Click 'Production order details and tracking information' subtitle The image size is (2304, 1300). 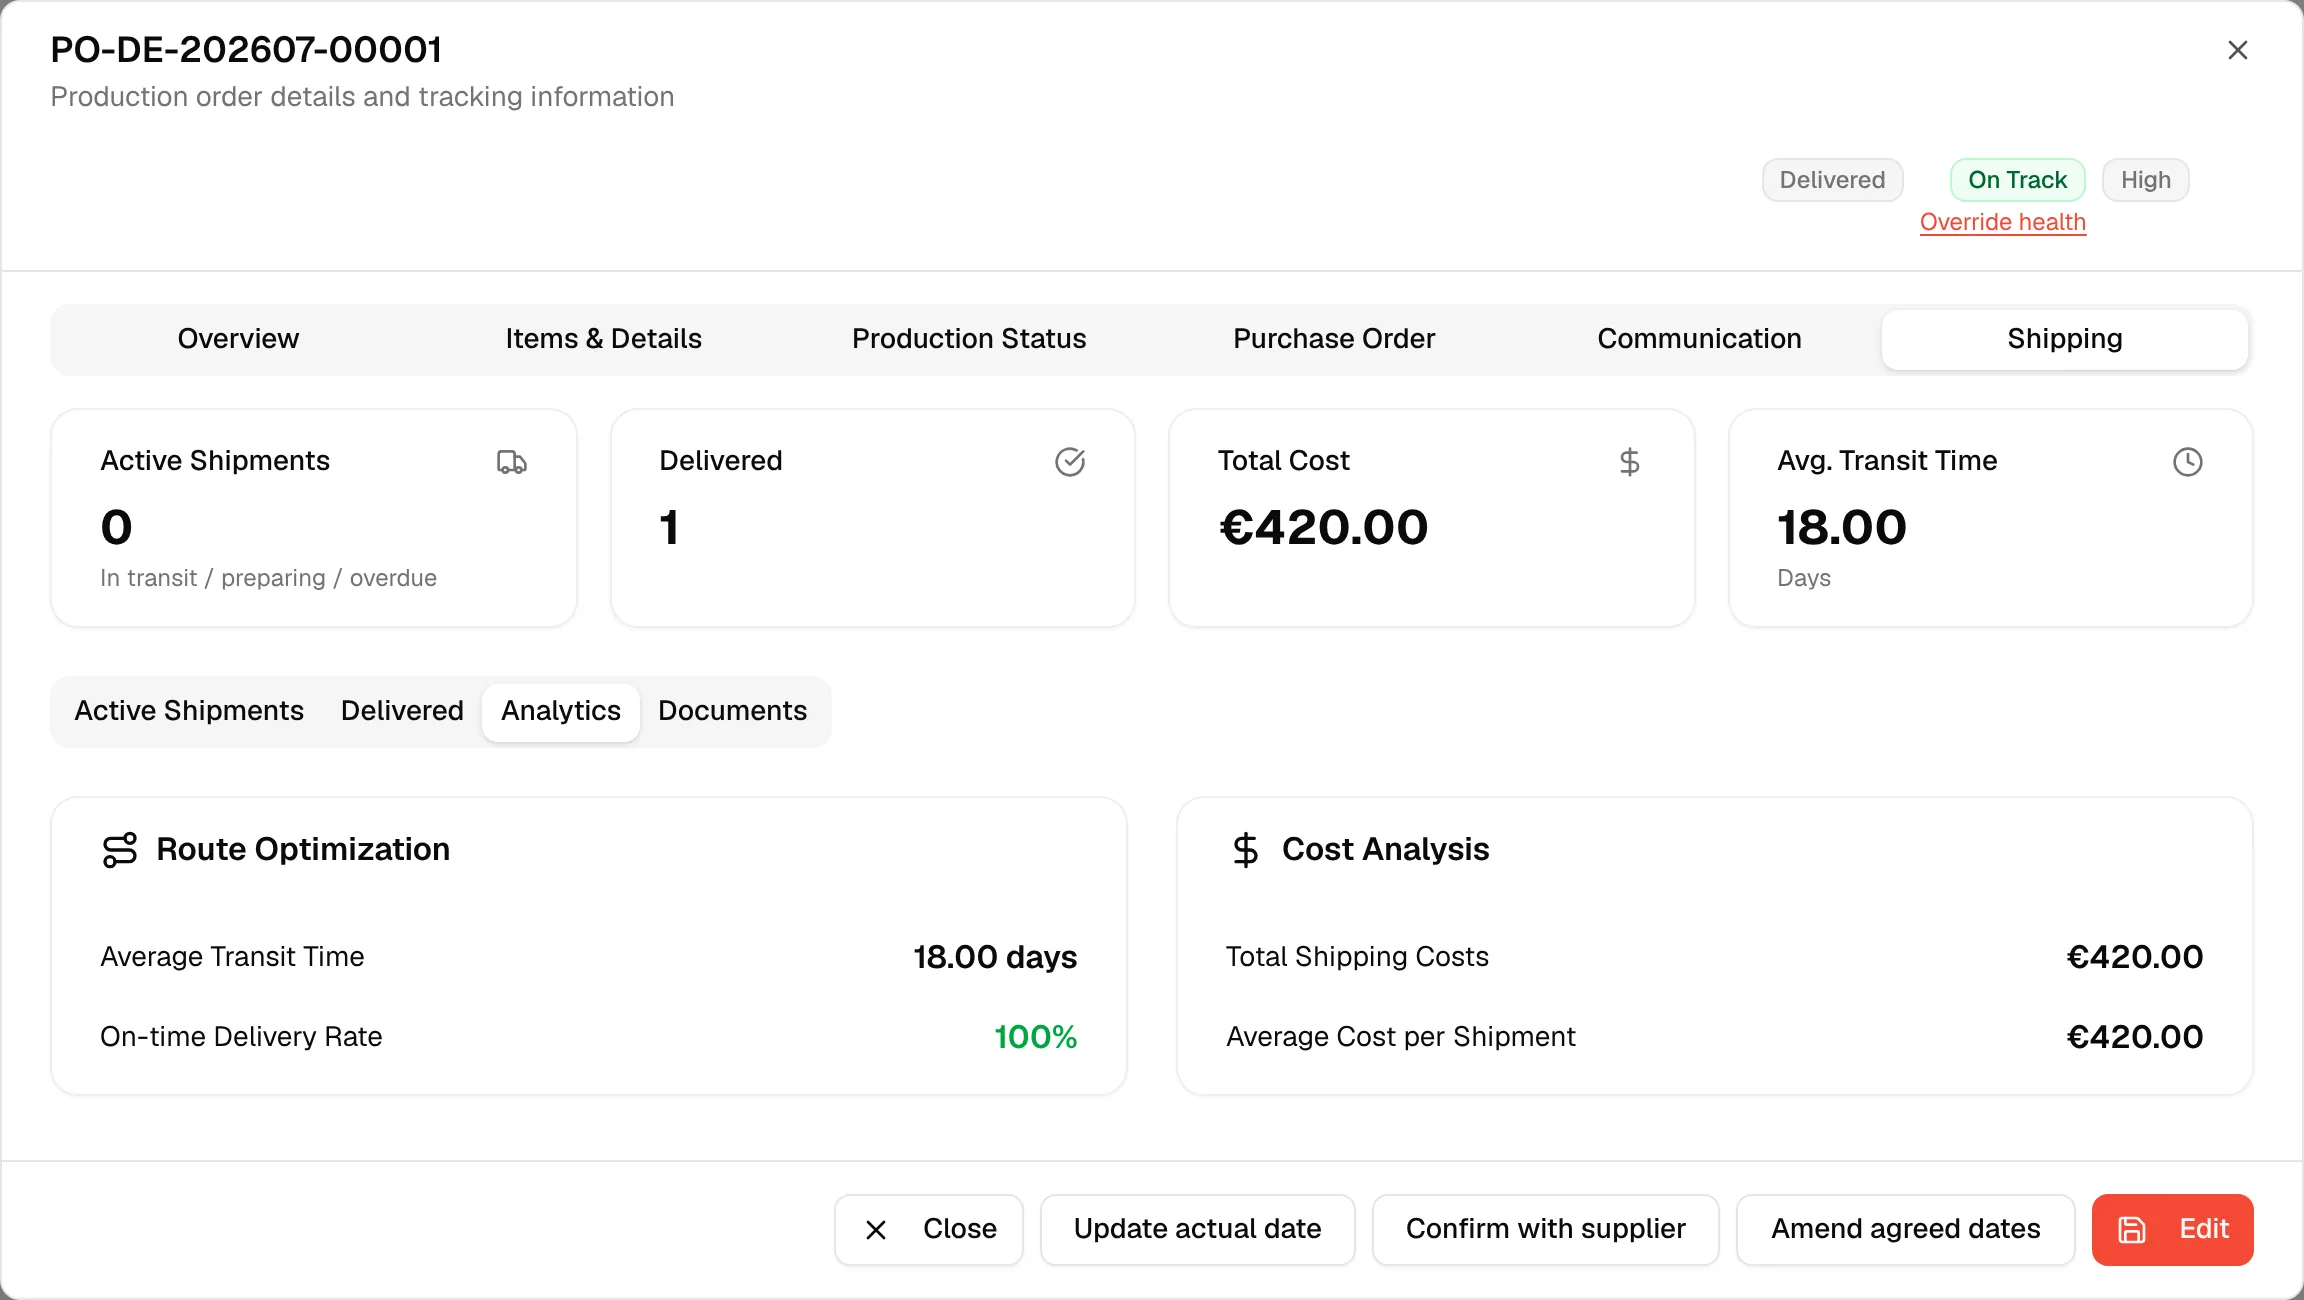tap(362, 97)
